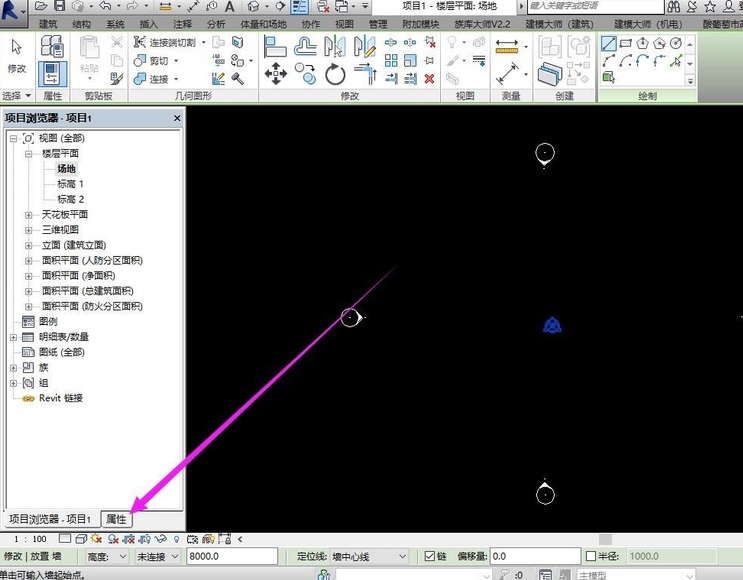The height and width of the screenshot is (580, 743).
Task: Click the Move tool icon
Action: [275, 73]
